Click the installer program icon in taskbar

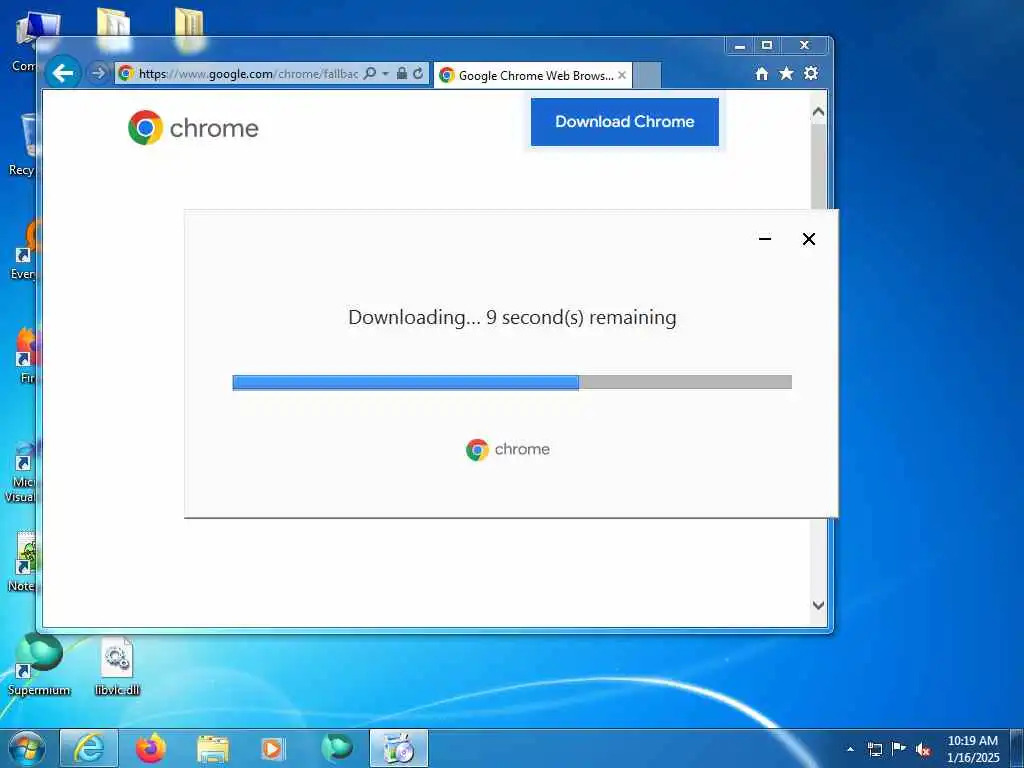pyautogui.click(x=399, y=748)
